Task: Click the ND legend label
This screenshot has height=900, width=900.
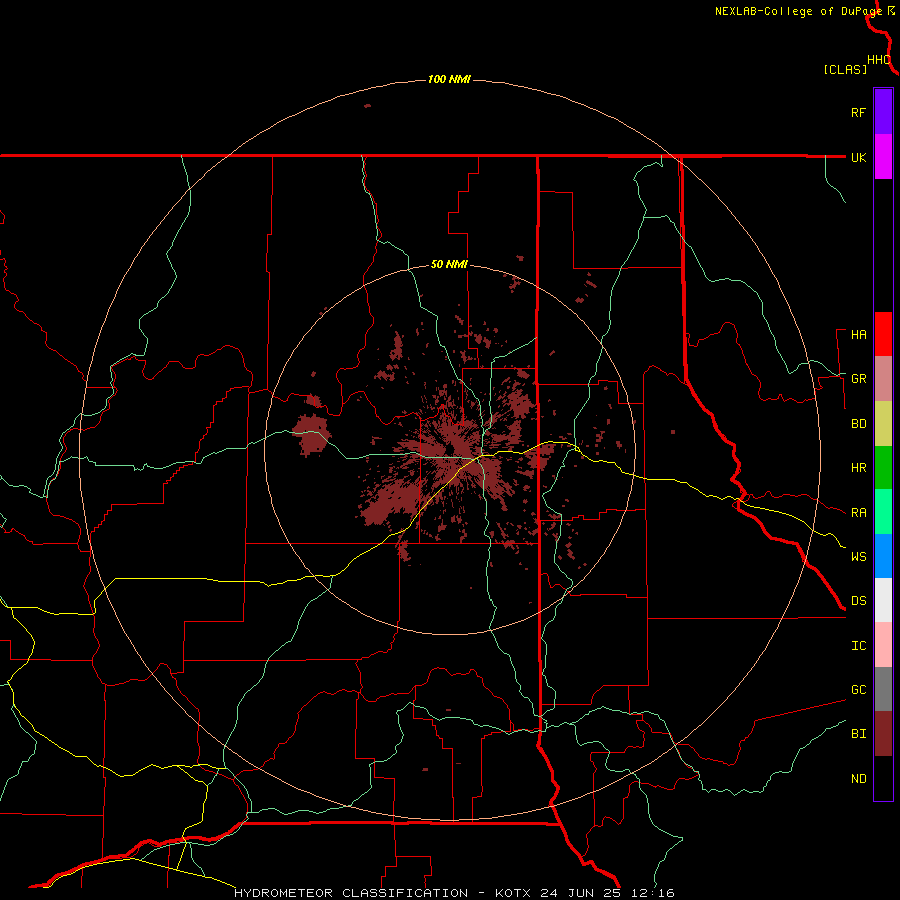Action: click(x=858, y=779)
